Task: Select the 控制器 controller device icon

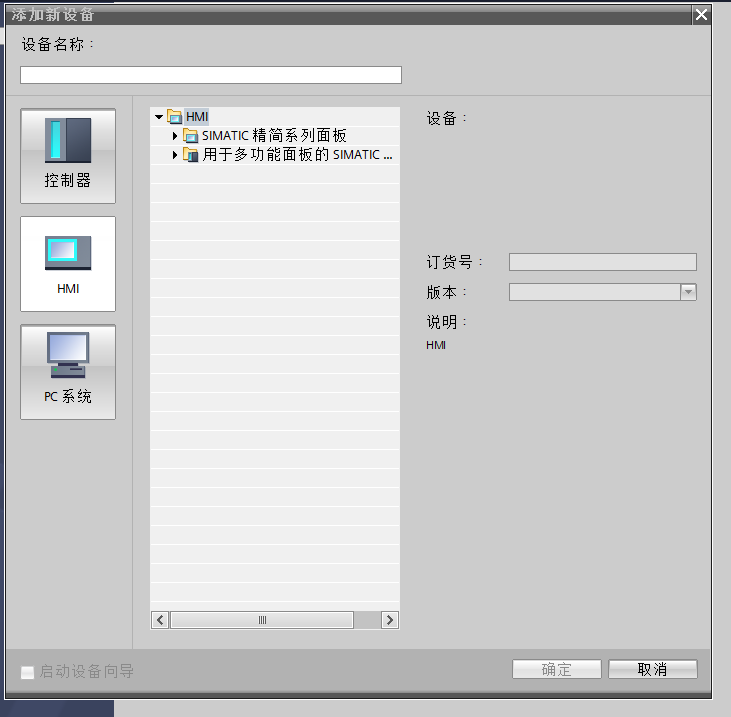Action: click(67, 156)
